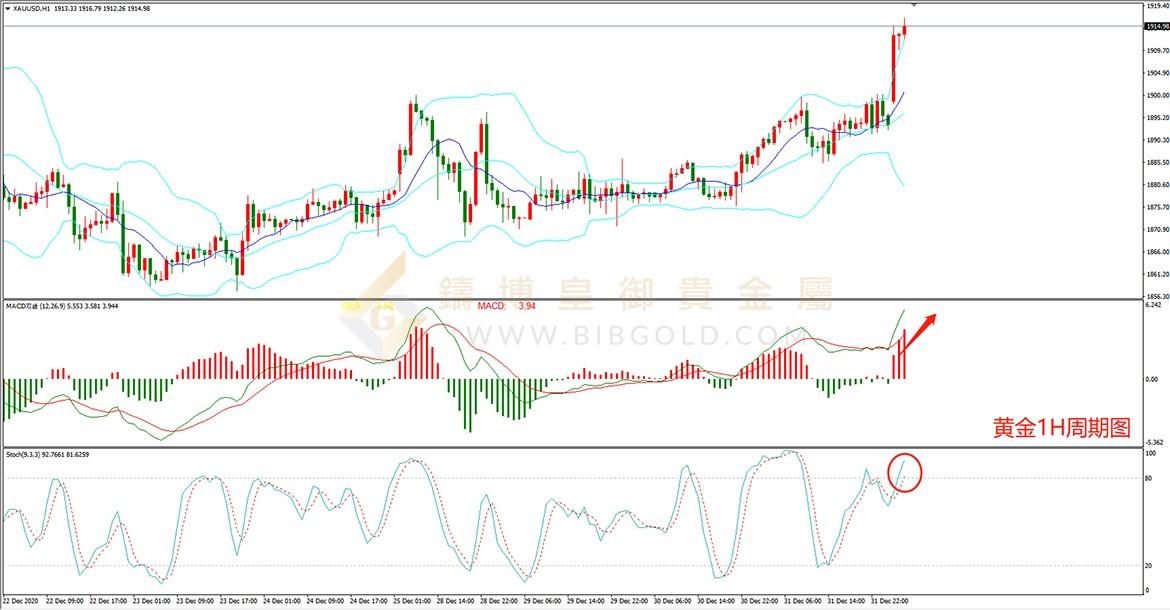Click the 29 Dec 14:00 time label
The image size is (1170, 610).
tap(585, 600)
